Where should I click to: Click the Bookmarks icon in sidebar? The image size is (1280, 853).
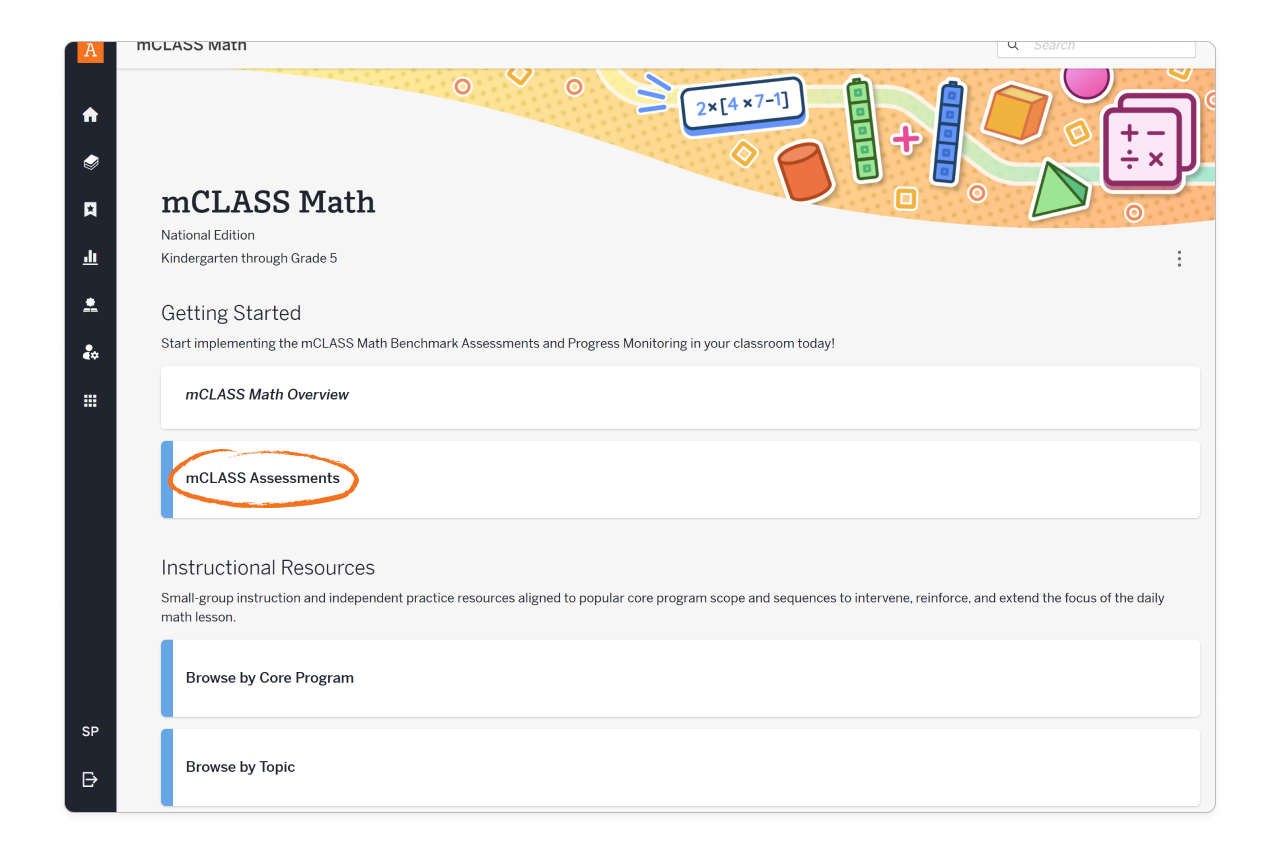(x=90, y=209)
